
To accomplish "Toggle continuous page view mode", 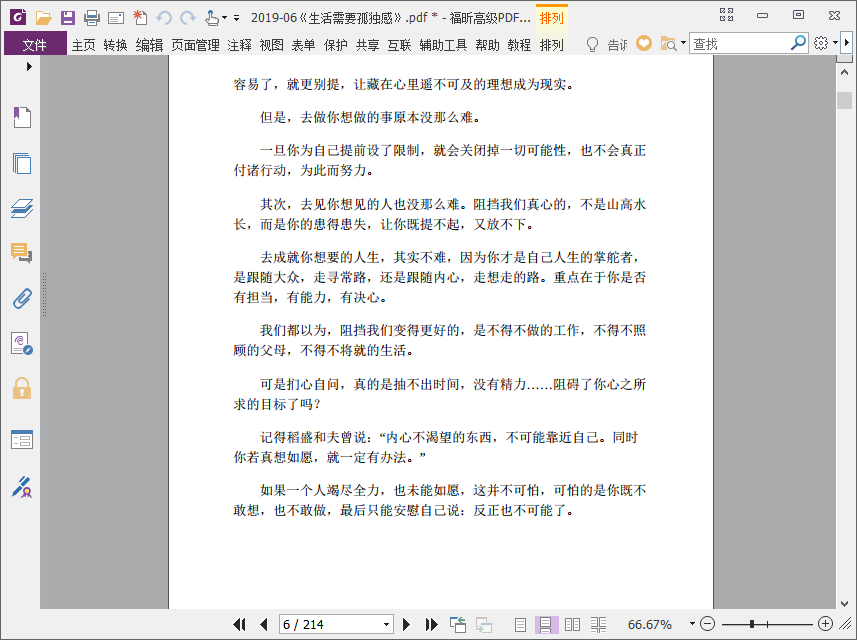I will (x=546, y=624).
